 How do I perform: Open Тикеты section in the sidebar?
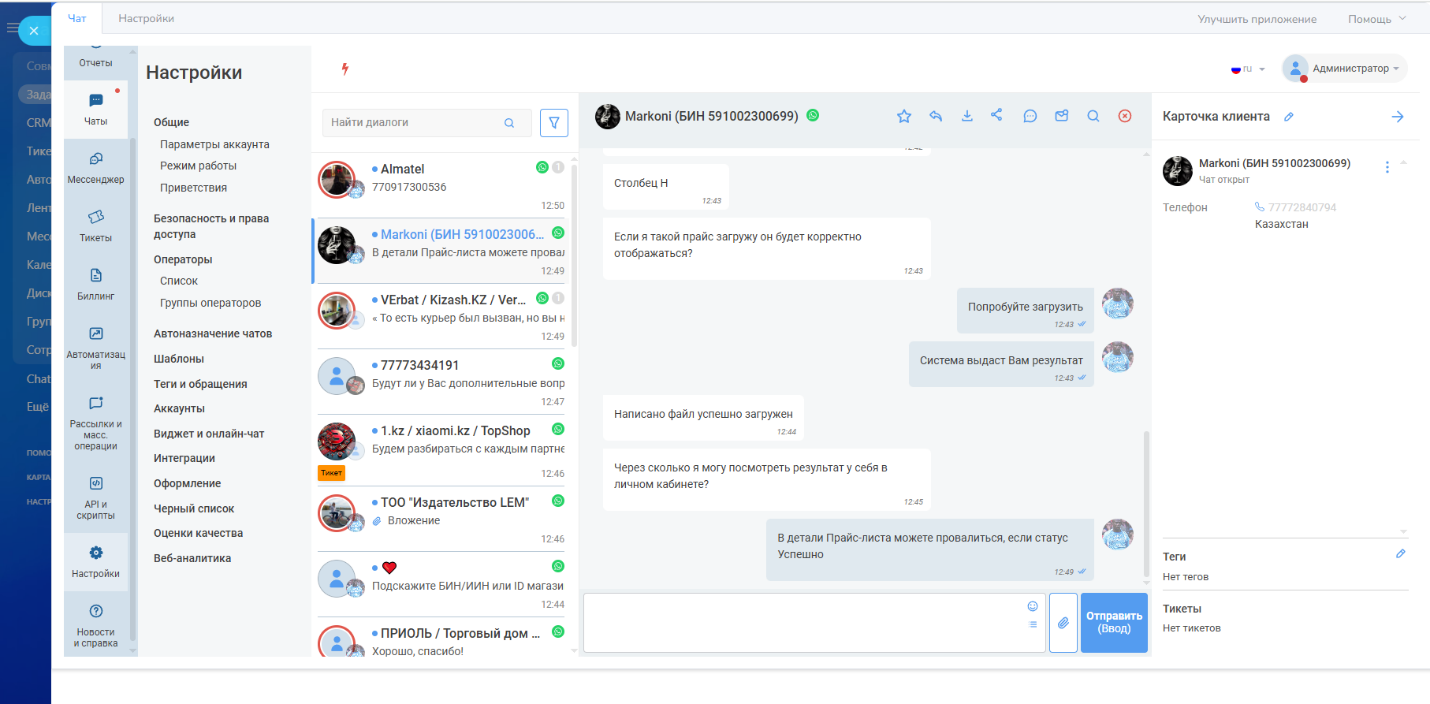pyautogui.click(x=96, y=225)
